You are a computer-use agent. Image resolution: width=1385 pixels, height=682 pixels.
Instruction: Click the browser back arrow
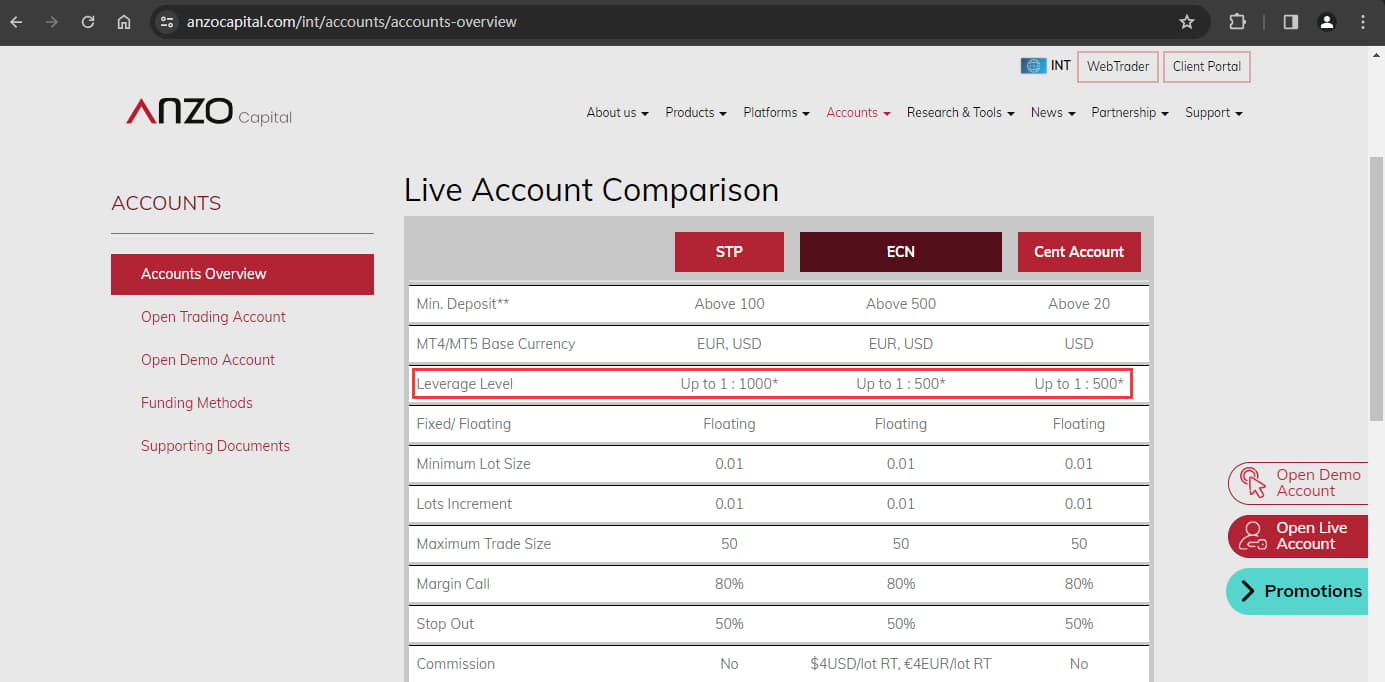(x=17, y=21)
